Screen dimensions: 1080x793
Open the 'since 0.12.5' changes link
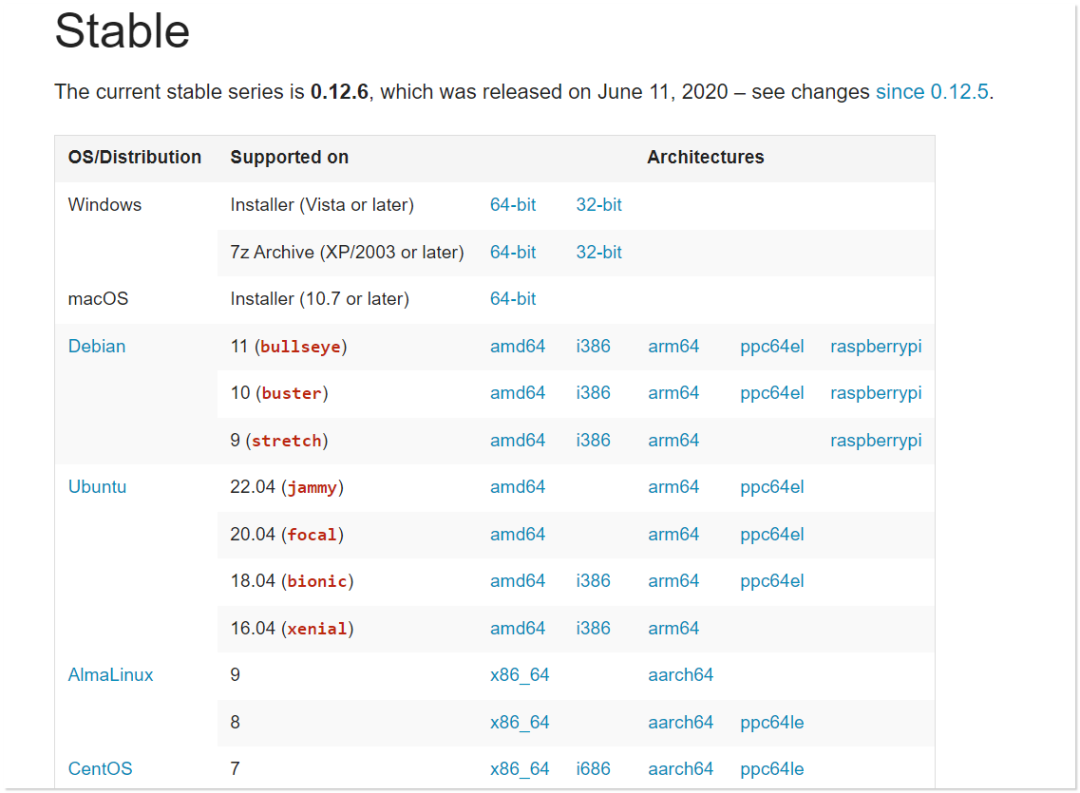point(932,92)
